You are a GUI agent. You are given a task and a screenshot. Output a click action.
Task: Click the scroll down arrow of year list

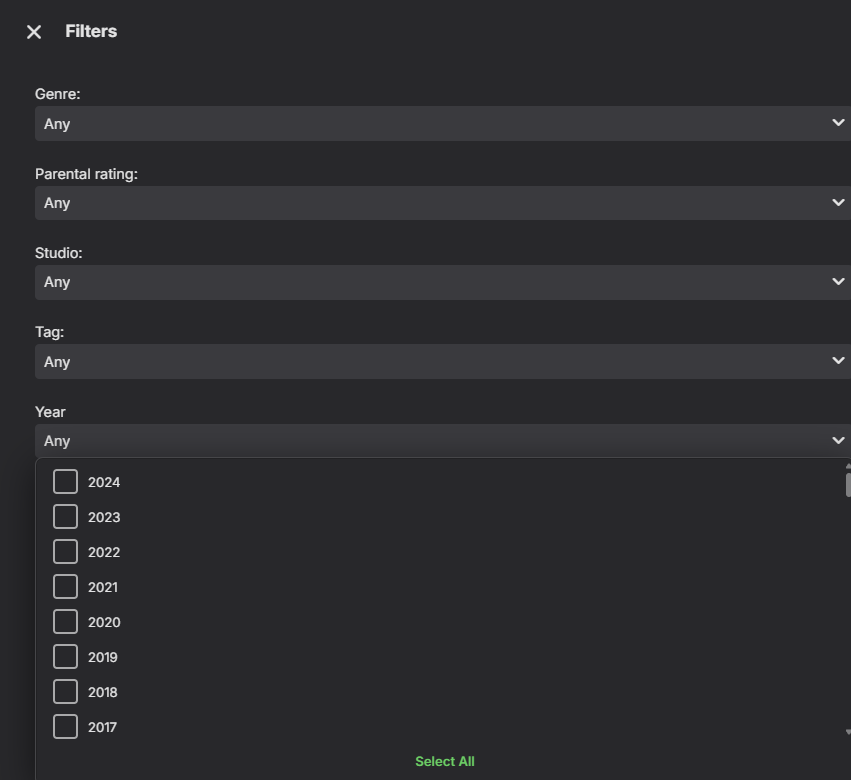click(848, 733)
